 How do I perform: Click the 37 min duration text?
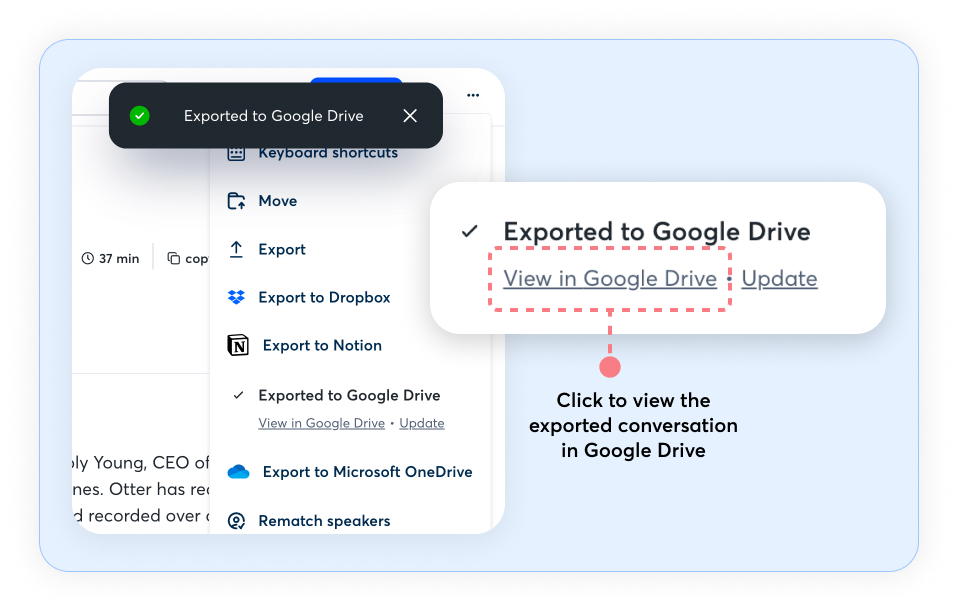pyautogui.click(x=119, y=258)
